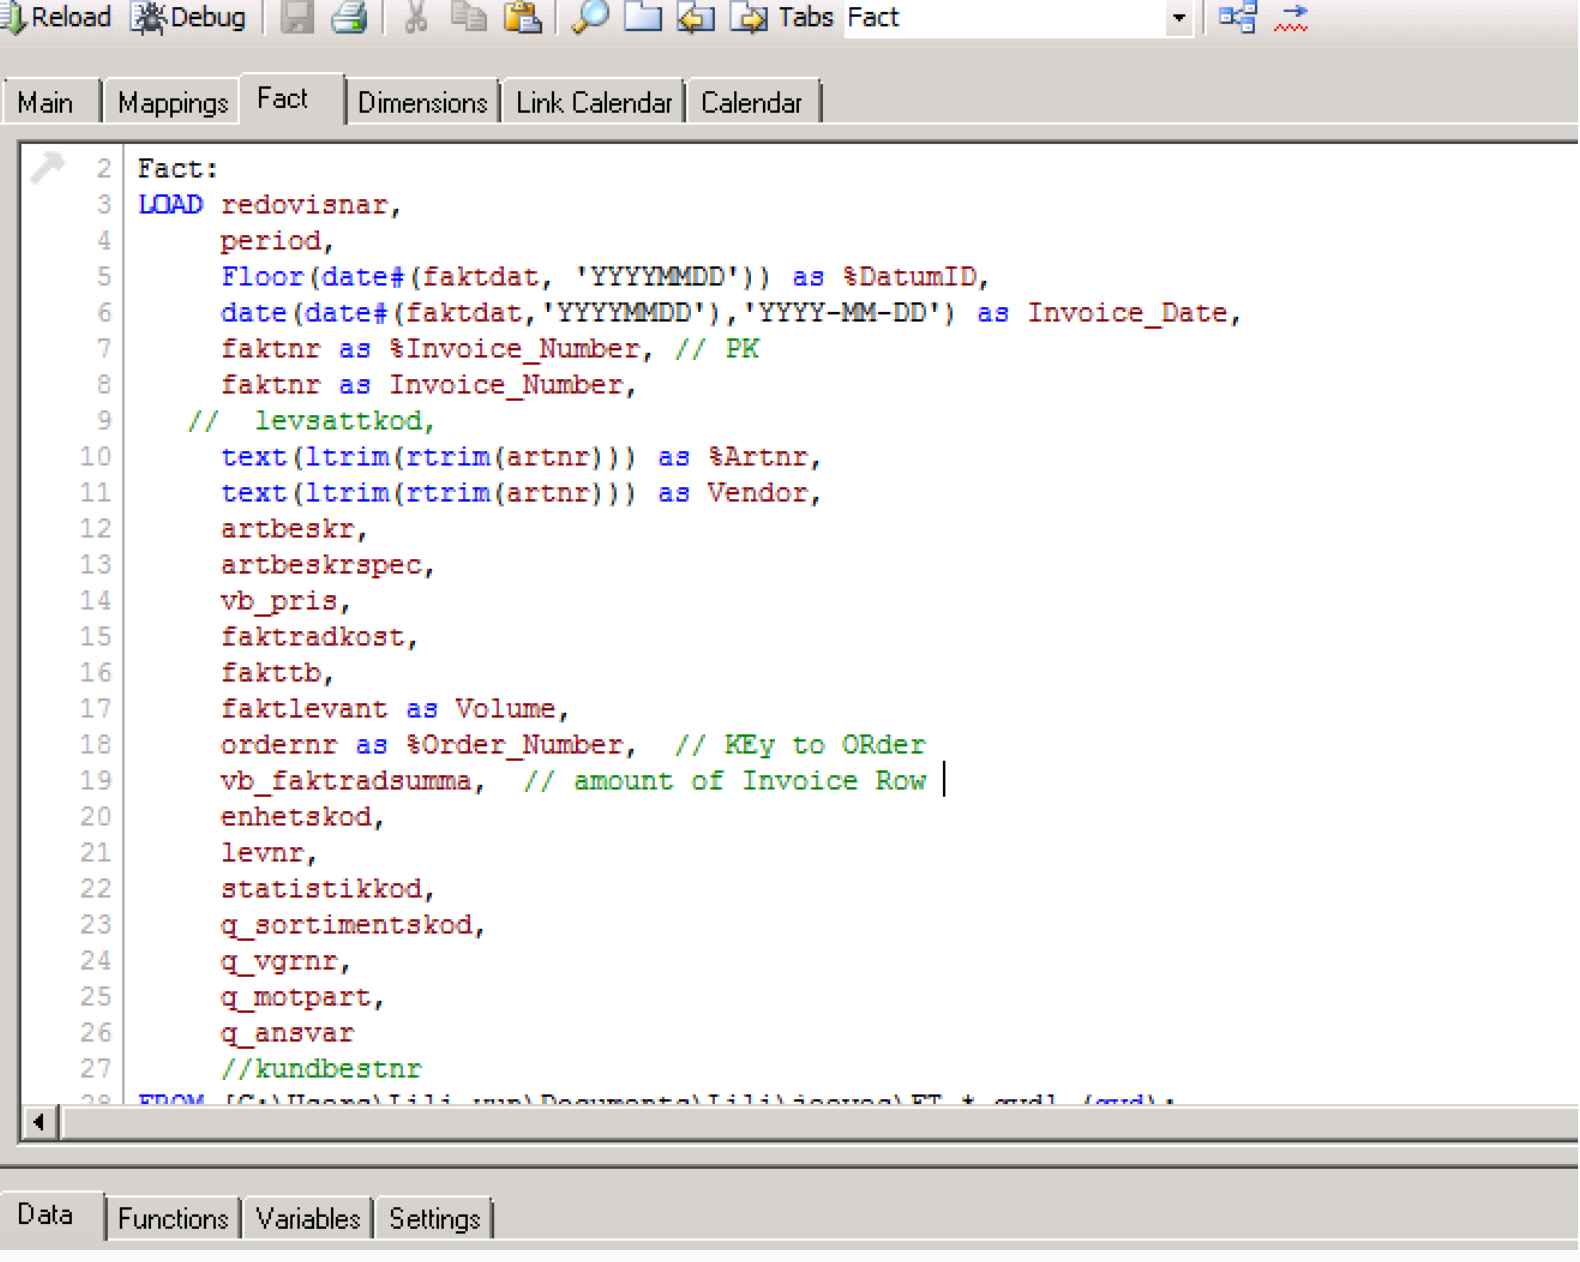The height and width of the screenshot is (1262, 1580).
Task: Click 'levnr' on line 21
Action: (262, 853)
